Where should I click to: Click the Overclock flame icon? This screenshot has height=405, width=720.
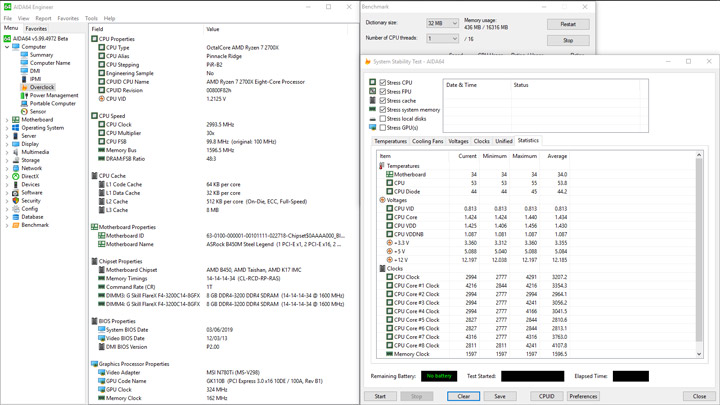[x=24, y=87]
